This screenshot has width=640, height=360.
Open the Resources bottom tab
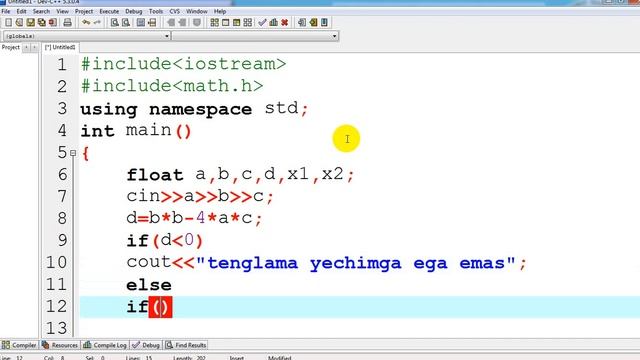tap(60, 345)
